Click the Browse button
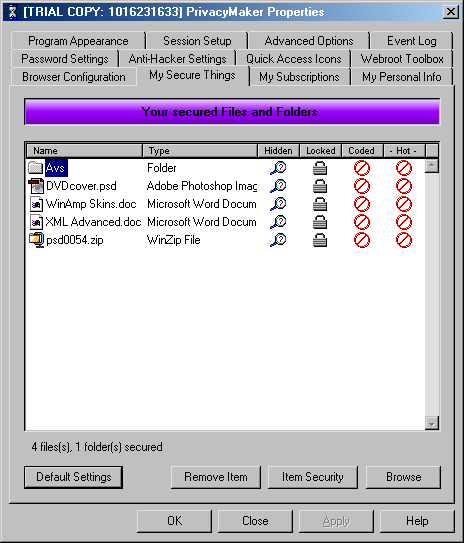Image resolution: width=464 pixels, height=543 pixels. pyautogui.click(x=403, y=477)
